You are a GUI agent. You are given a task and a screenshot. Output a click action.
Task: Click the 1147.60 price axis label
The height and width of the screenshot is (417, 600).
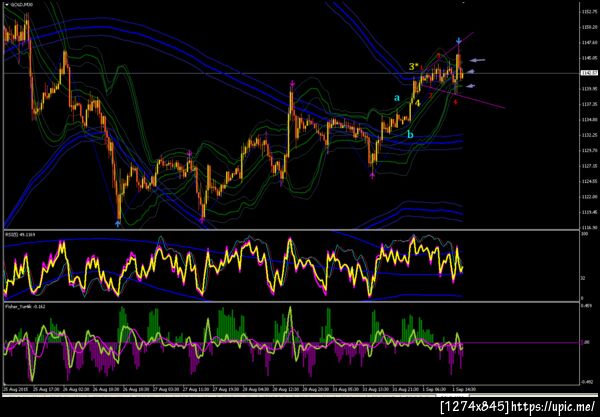(x=589, y=42)
